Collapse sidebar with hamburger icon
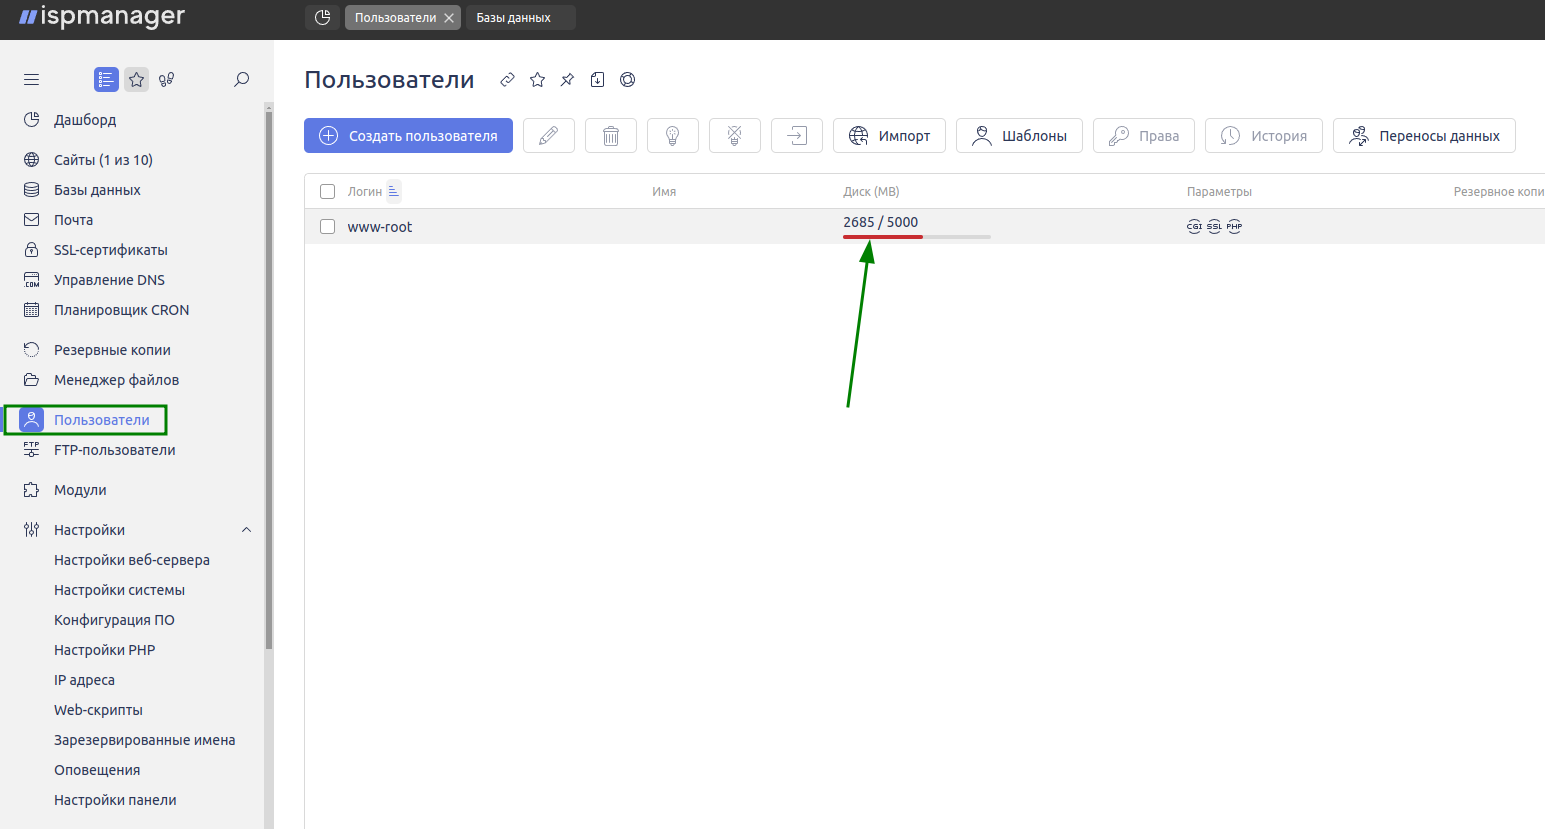Viewport: 1545px width, 829px height. 32,79
